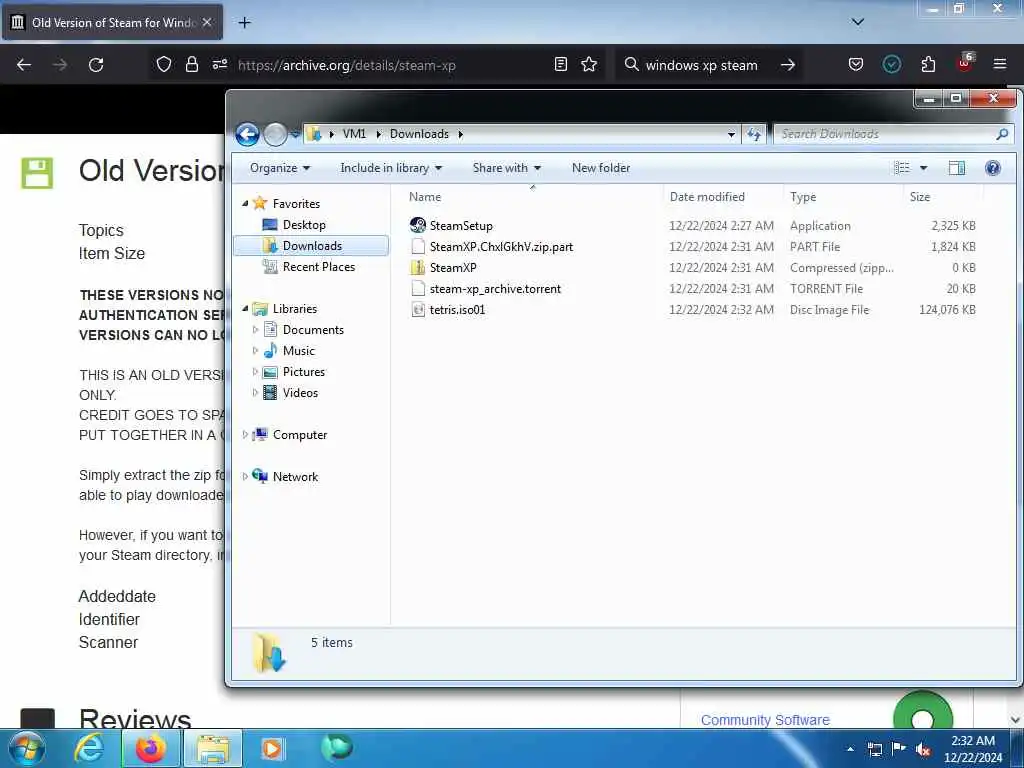
Task: Expand Computer in navigation pane
Action: 245,434
